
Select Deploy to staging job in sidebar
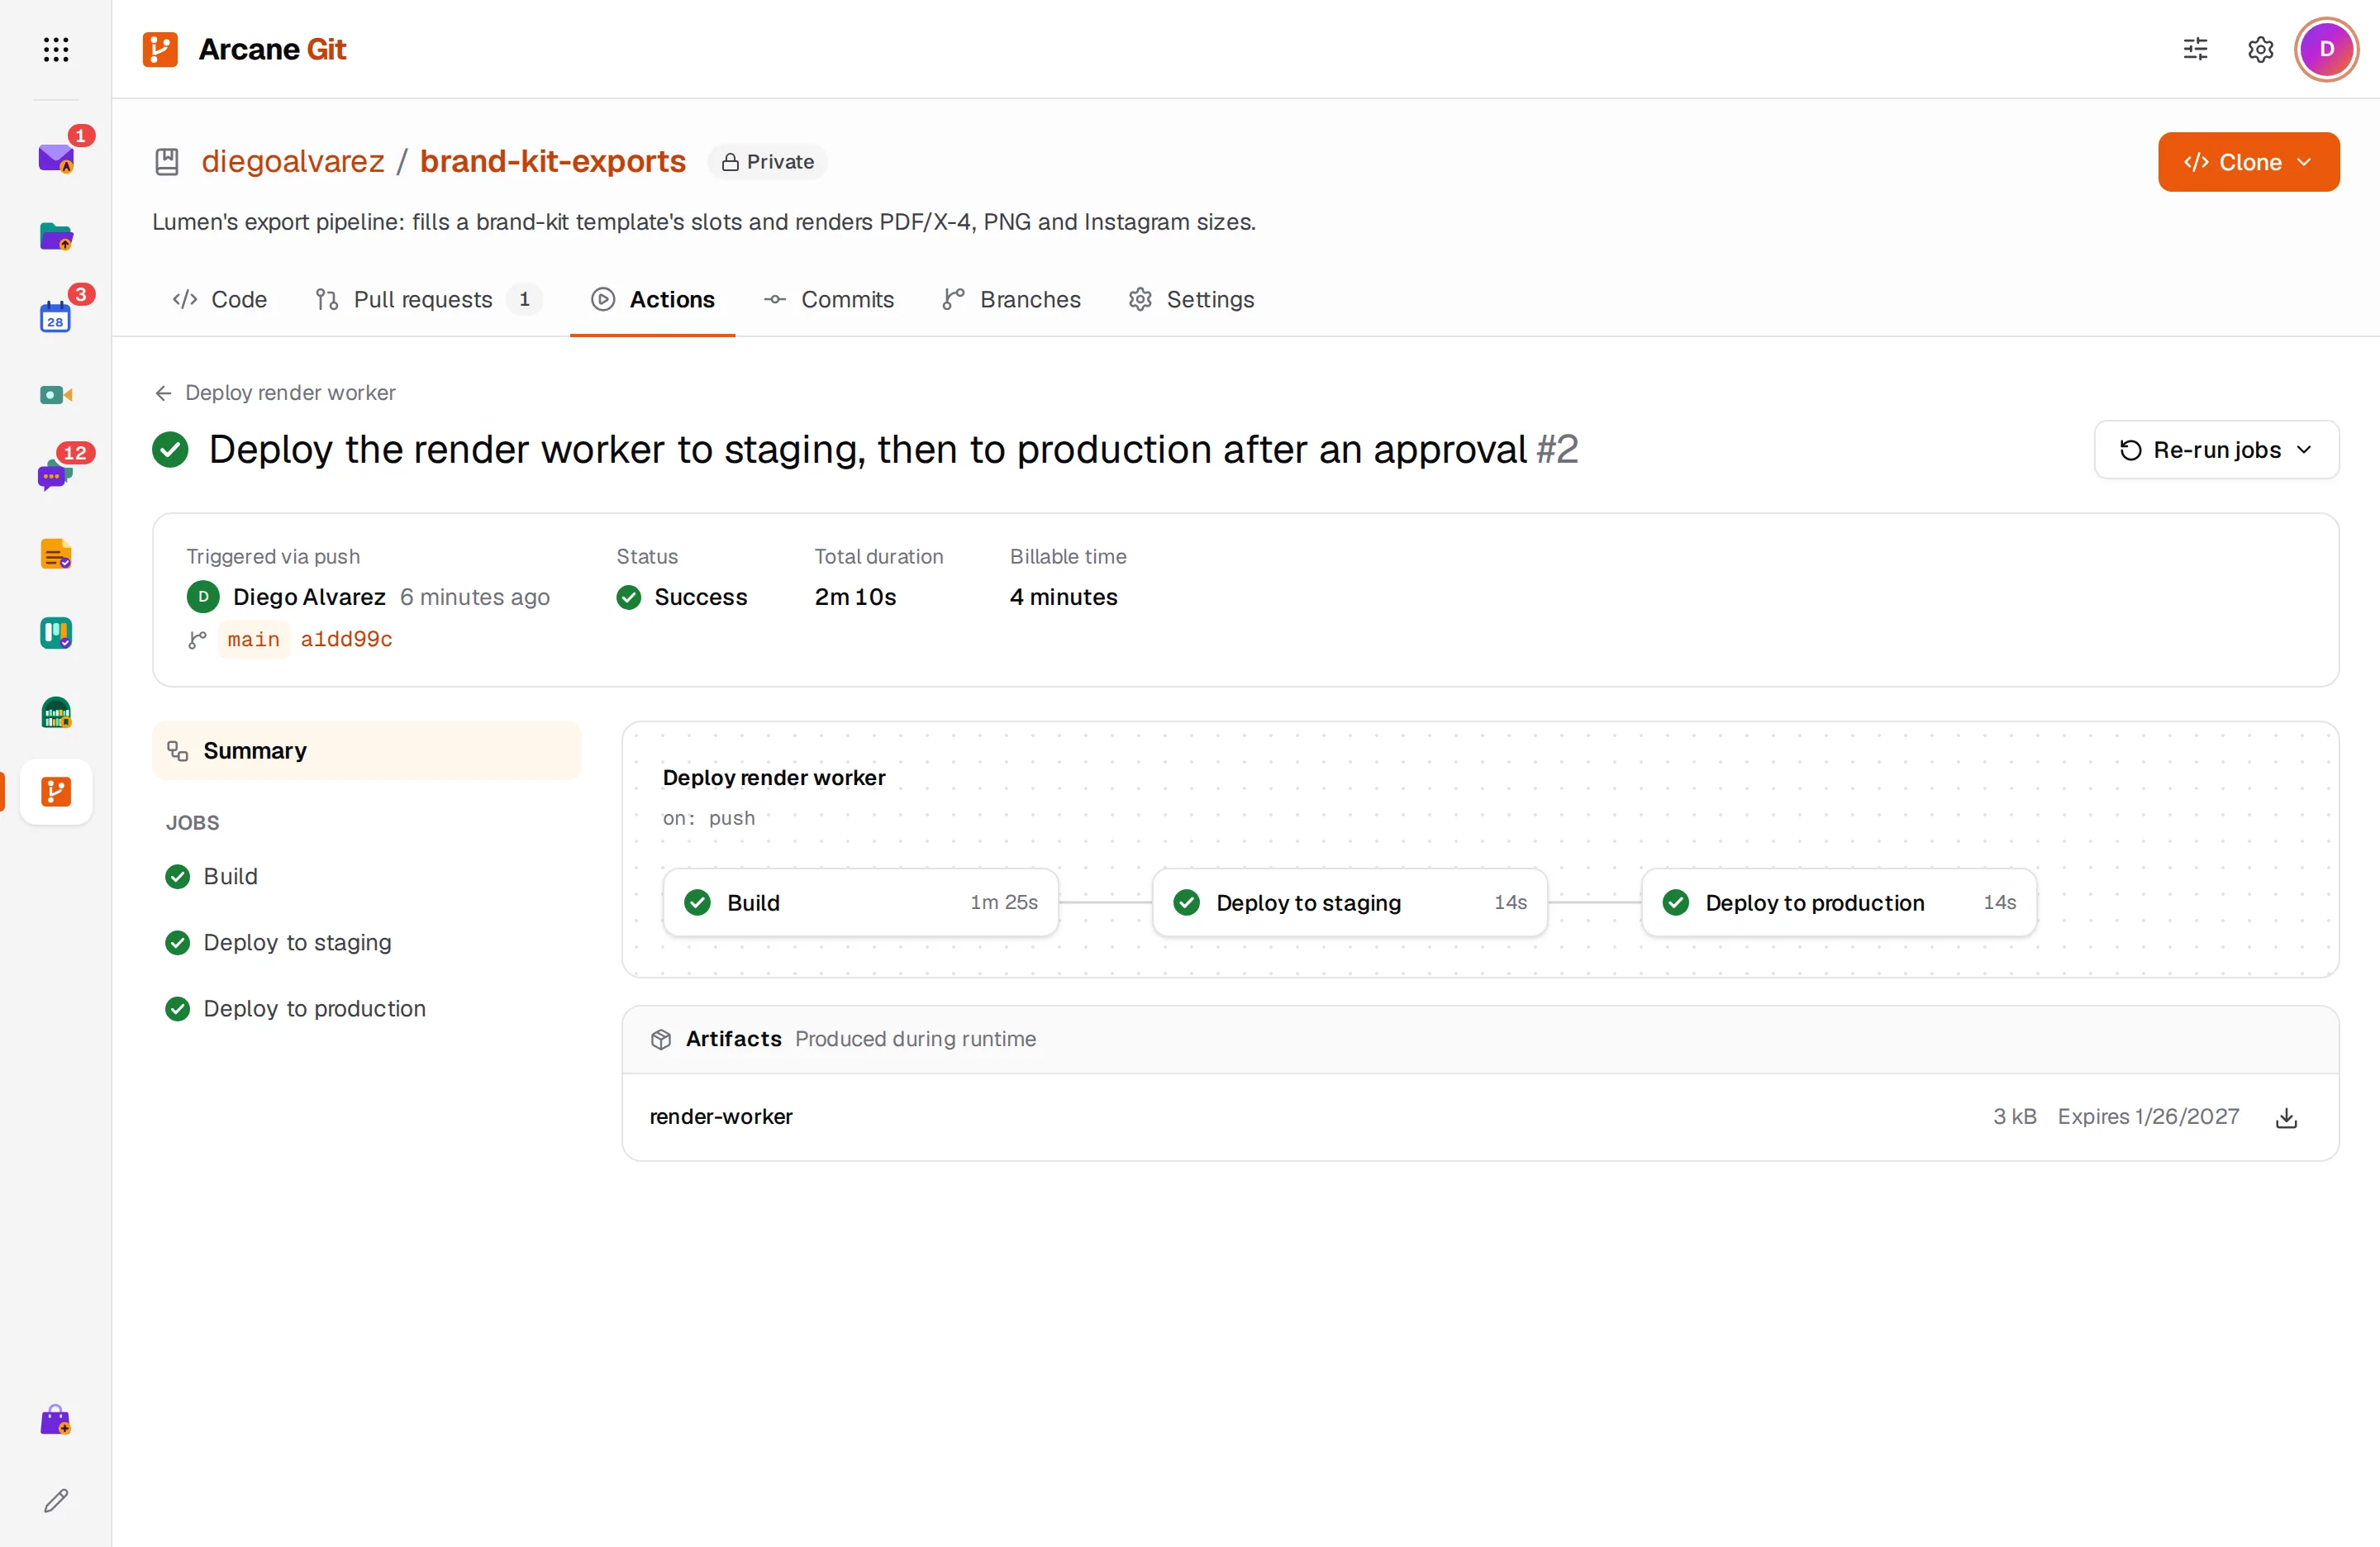pos(366,943)
